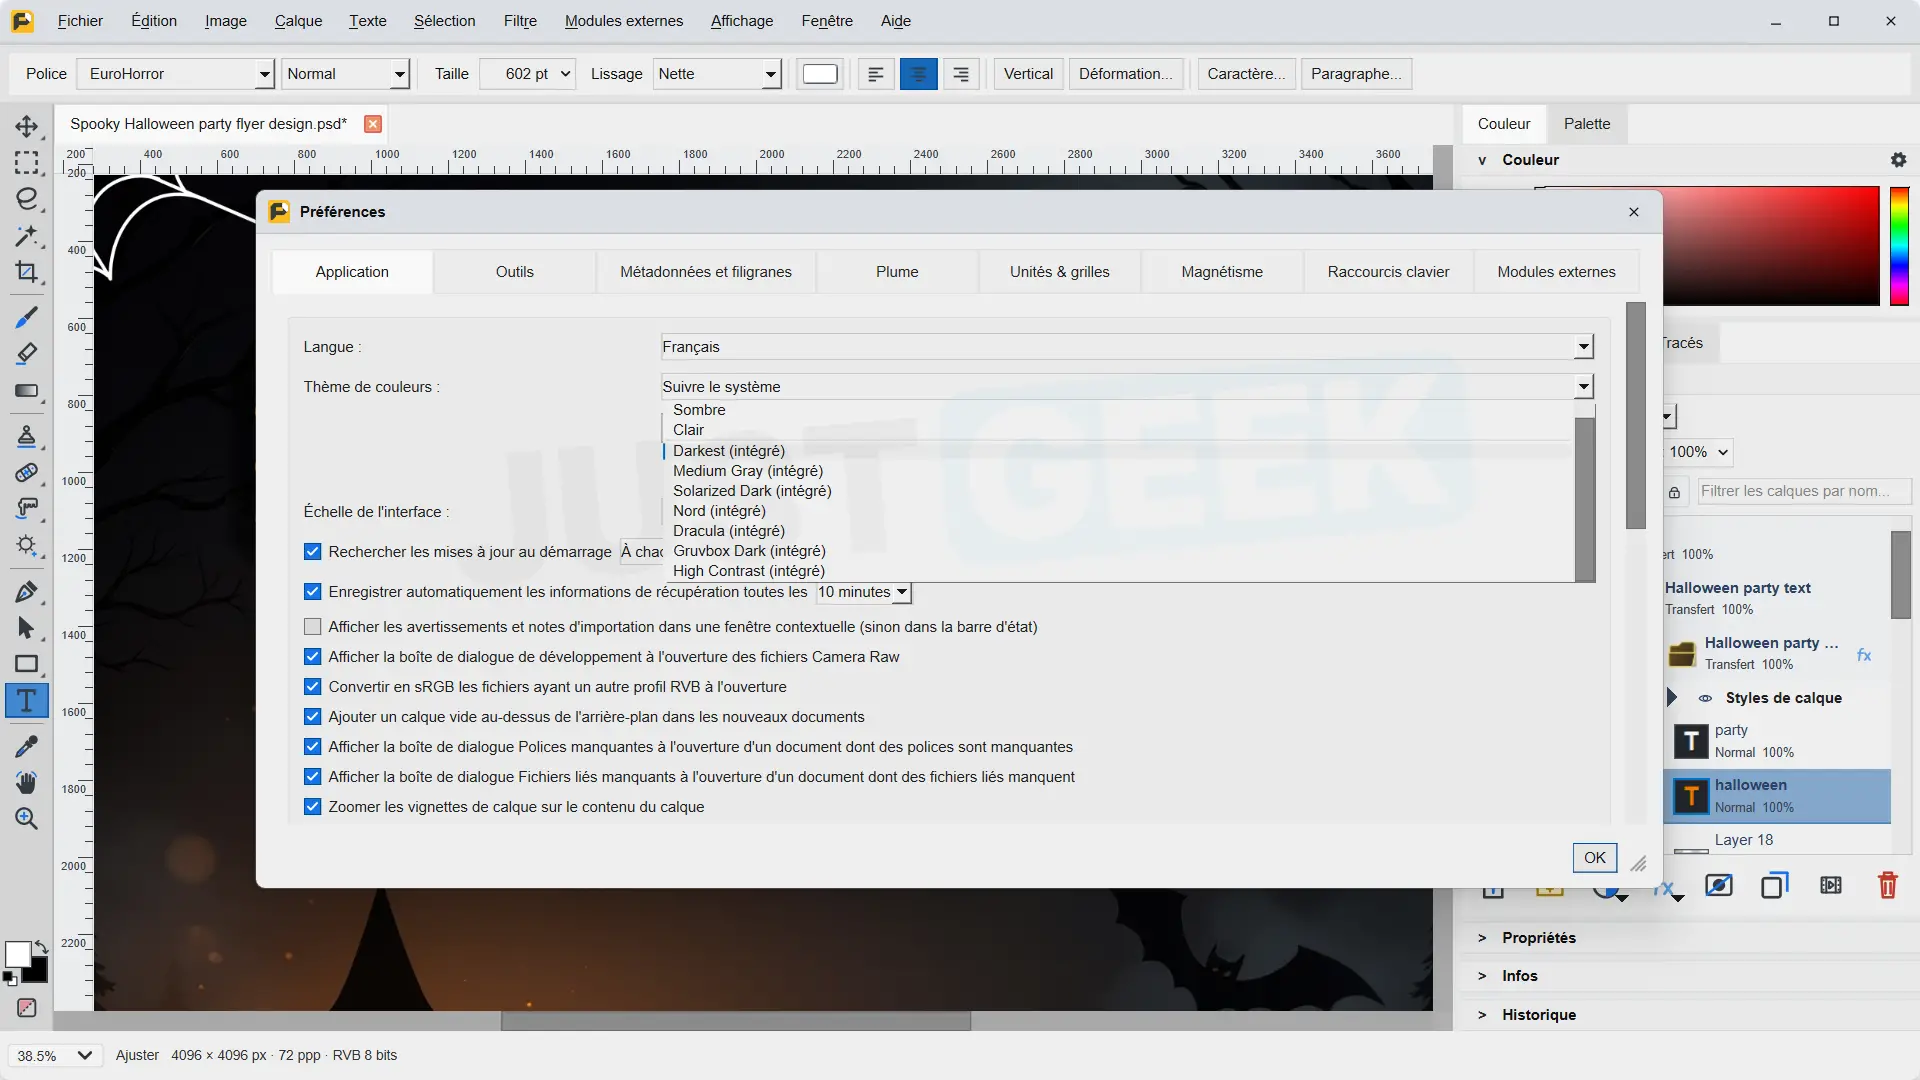This screenshot has height=1080, width=1920.
Task: Toggle Enregistrer automatiquement les informations de récupération
Action: point(313,592)
